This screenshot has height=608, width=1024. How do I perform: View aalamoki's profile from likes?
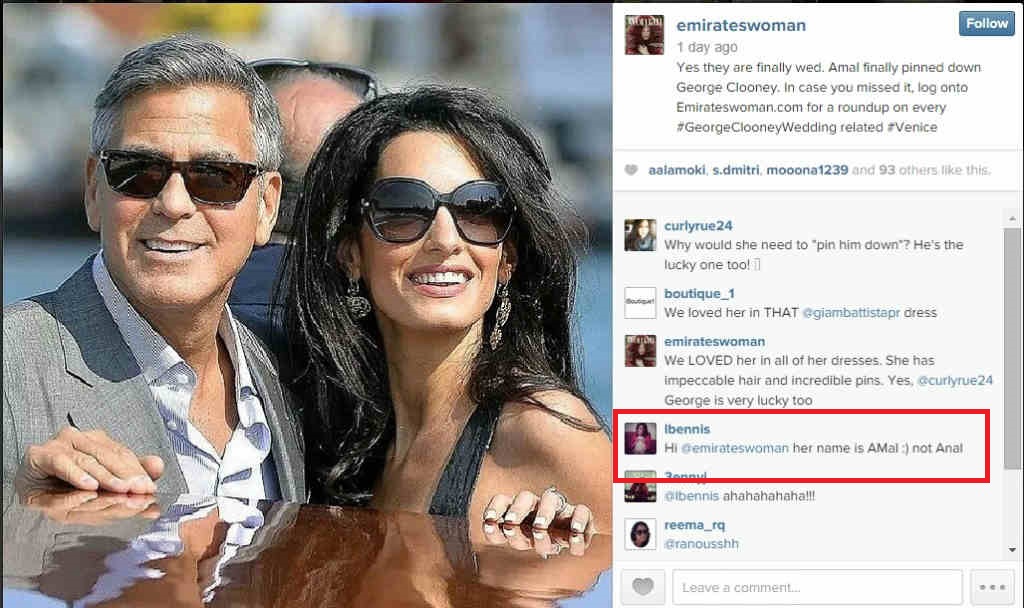tap(677, 170)
